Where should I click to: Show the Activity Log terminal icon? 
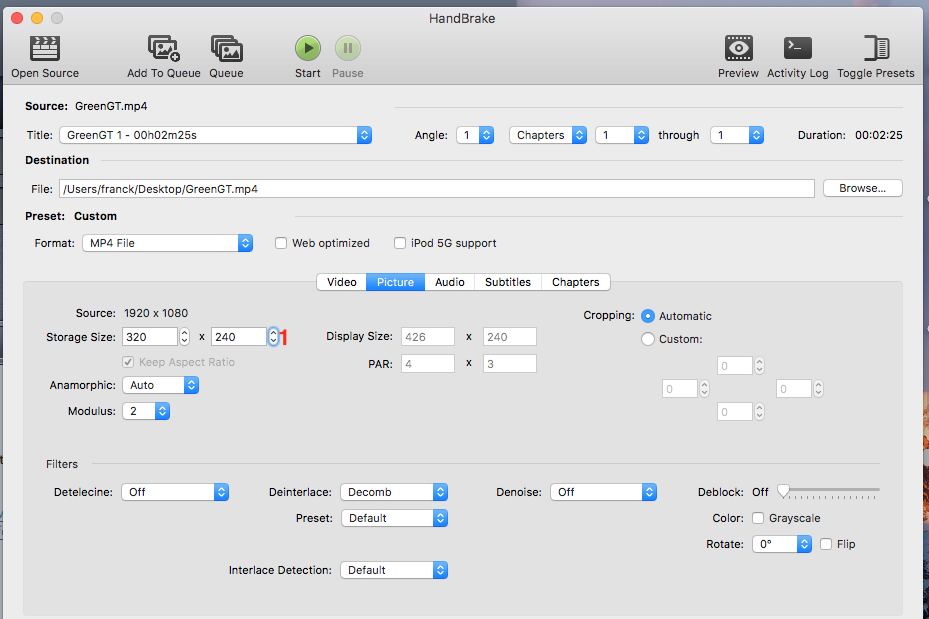pyautogui.click(x=797, y=49)
